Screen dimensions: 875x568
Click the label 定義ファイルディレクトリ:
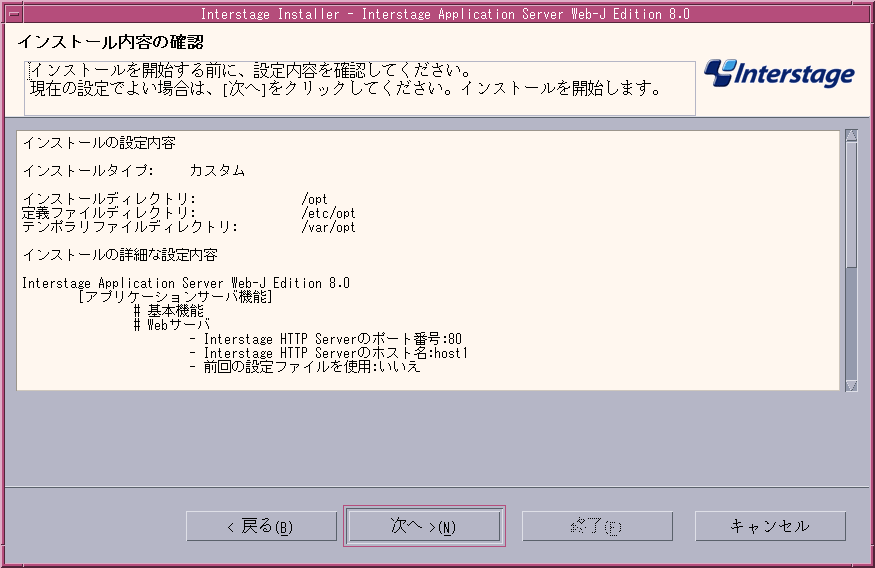coord(109,213)
